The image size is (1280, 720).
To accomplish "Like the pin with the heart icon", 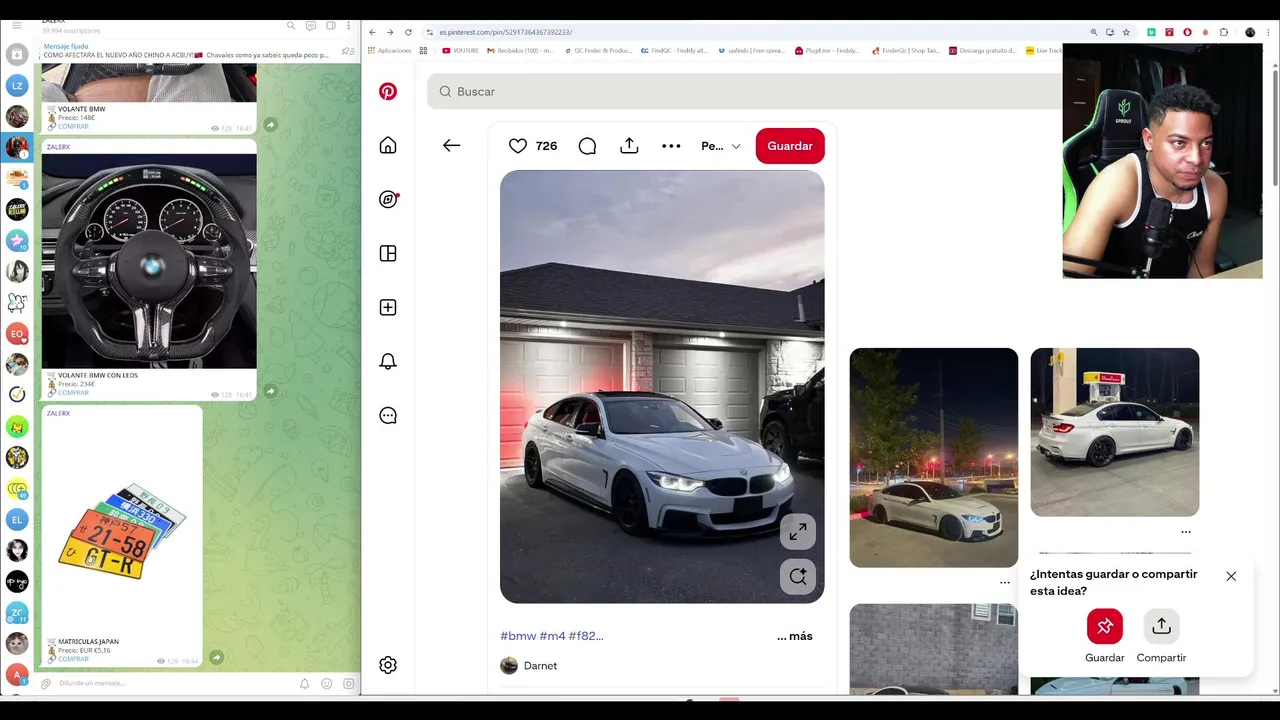I will click(x=518, y=146).
